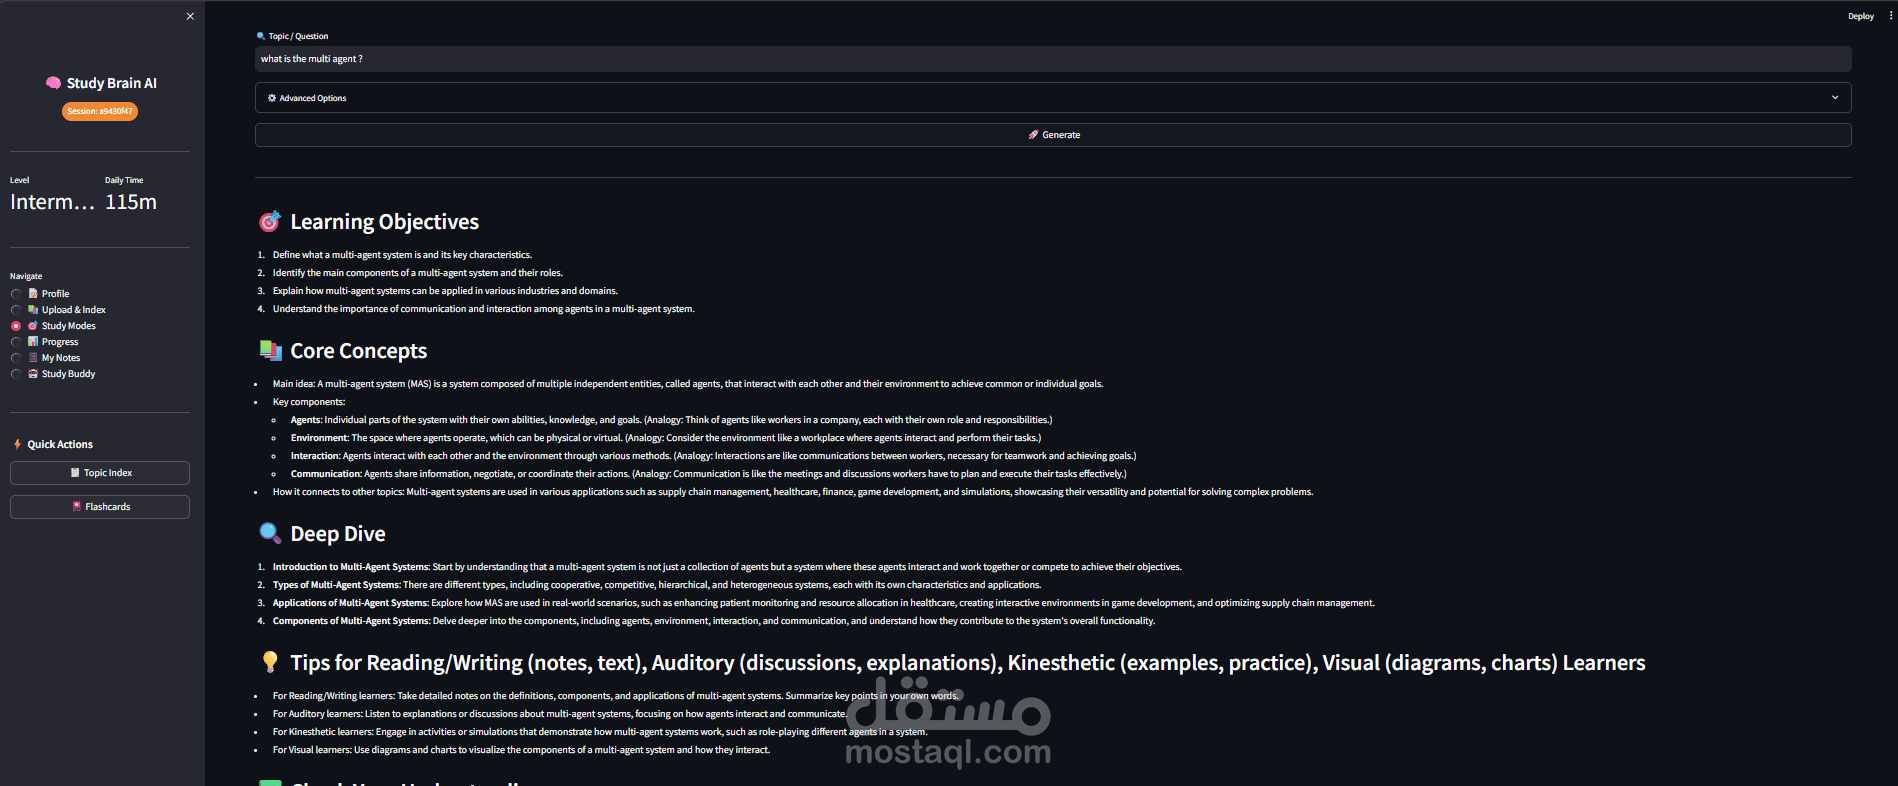1898x786 pixels.
Task: Select the Study Buddy radio option
Action: (x=16, y=374)
